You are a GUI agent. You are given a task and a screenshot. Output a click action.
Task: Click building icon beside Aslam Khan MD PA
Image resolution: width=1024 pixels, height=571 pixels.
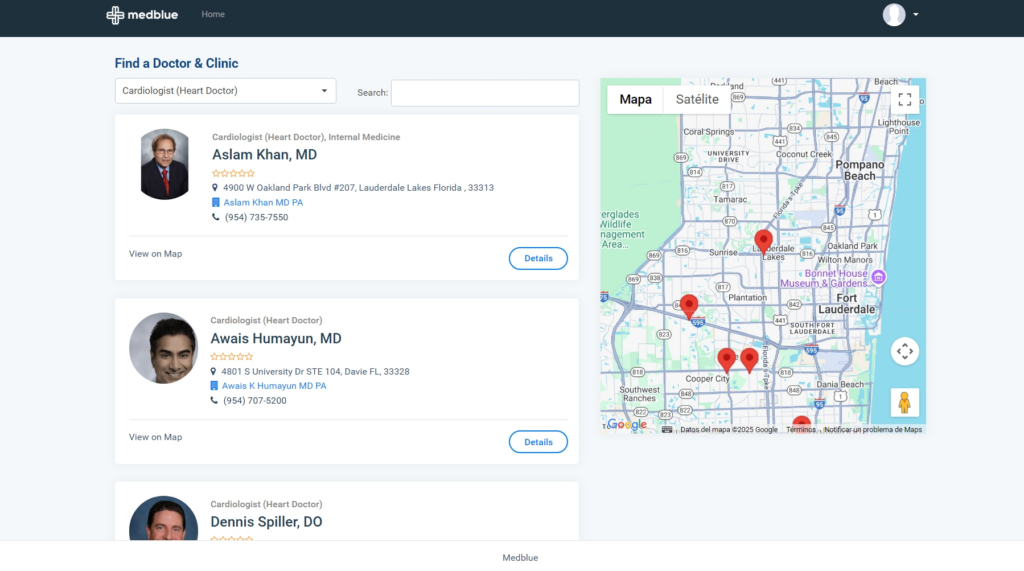[216, 203]
